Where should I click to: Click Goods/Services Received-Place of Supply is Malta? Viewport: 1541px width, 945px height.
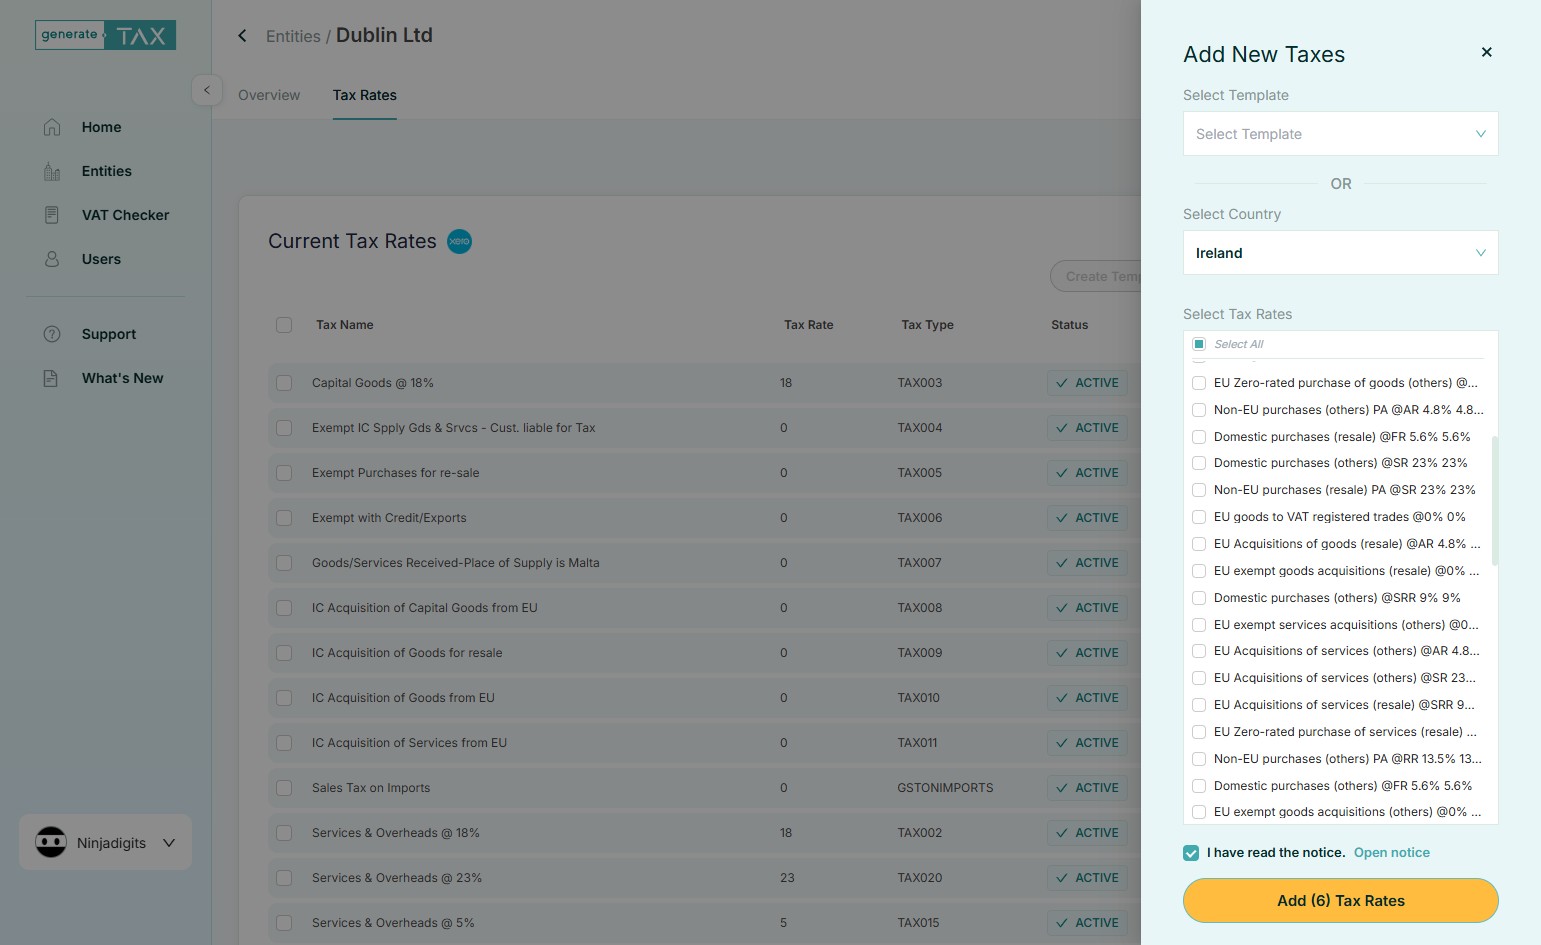coord(455,563)
